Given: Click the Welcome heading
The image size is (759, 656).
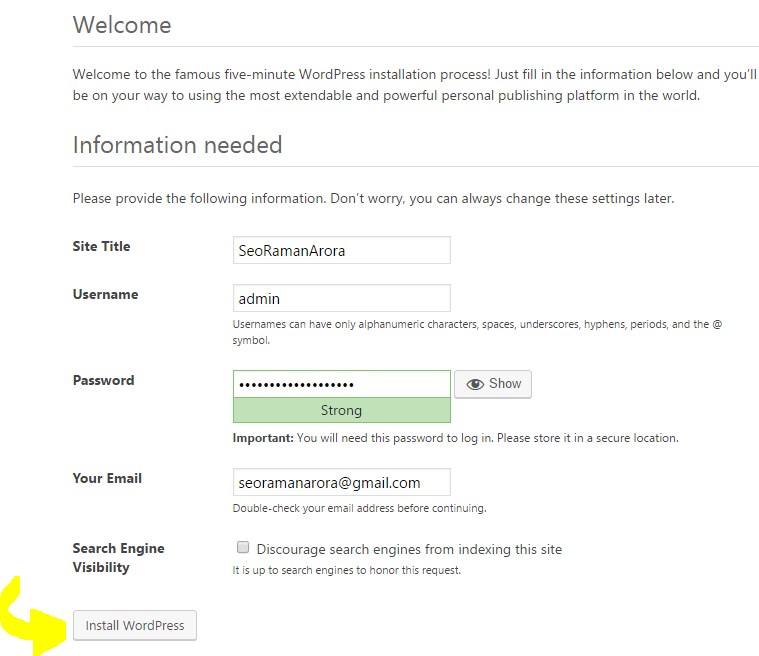Looking at the screenshot, I should click(122, 25).
